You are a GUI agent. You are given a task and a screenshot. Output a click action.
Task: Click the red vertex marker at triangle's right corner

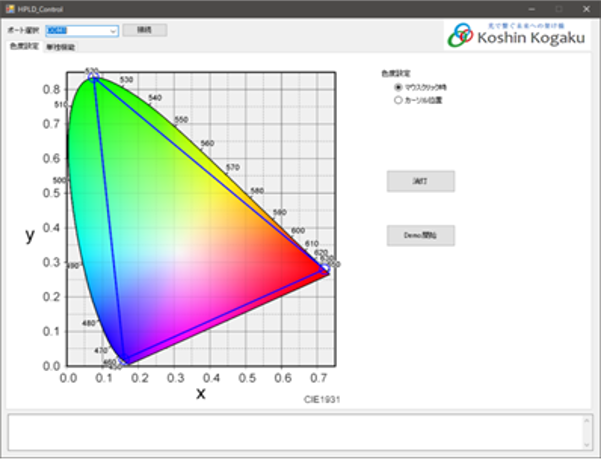pyautogui.click(x=325, y=267)
